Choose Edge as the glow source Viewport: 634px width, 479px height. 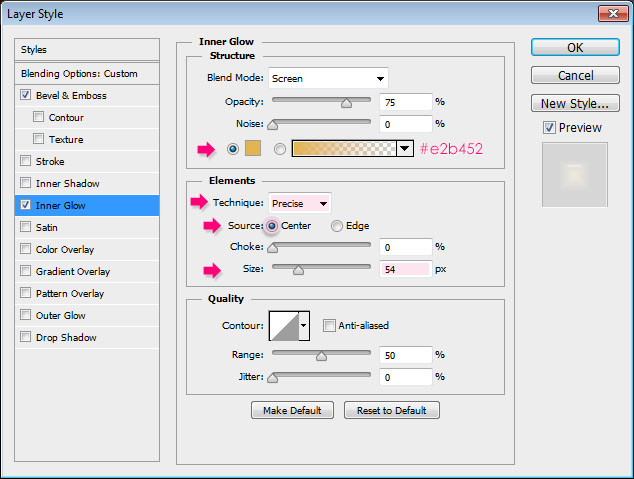click(x=337, y=226)
